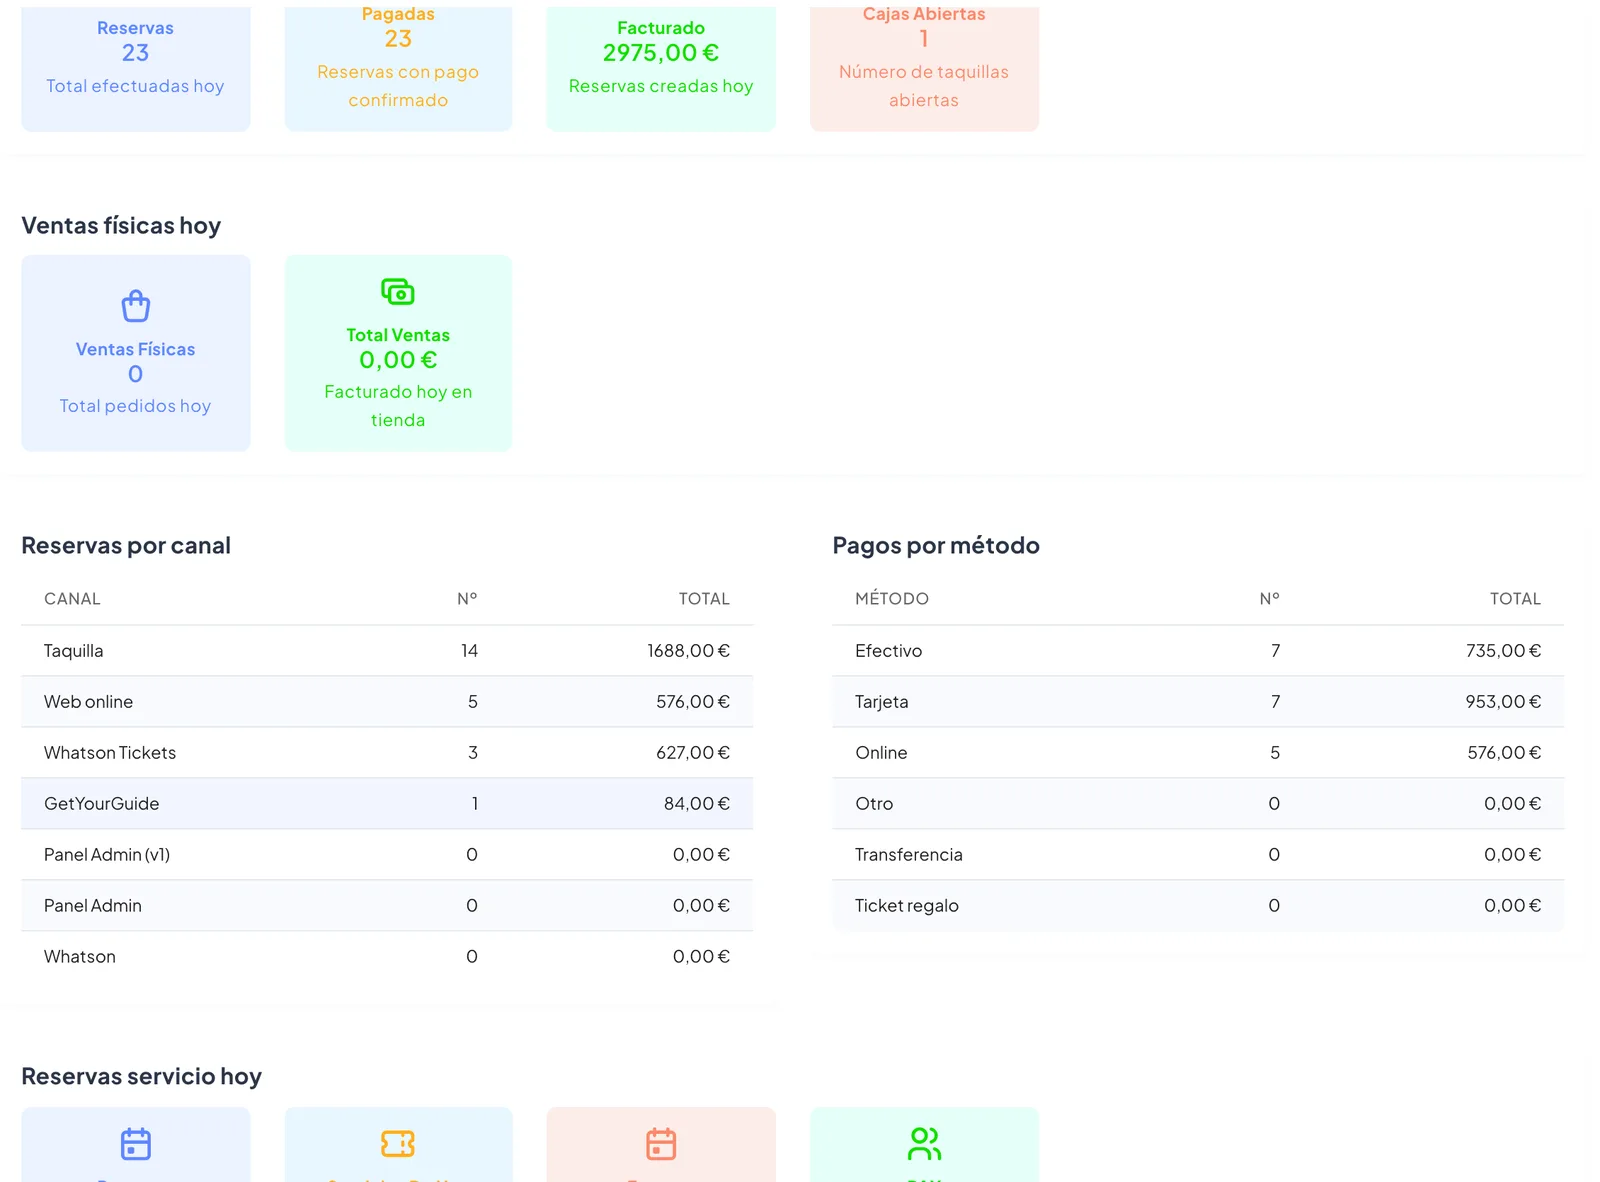Image resolution: width=1600 pixels, height=1182 pixels.
Task: Click the Taquilla channel row
Action: [x=387, y=651]
